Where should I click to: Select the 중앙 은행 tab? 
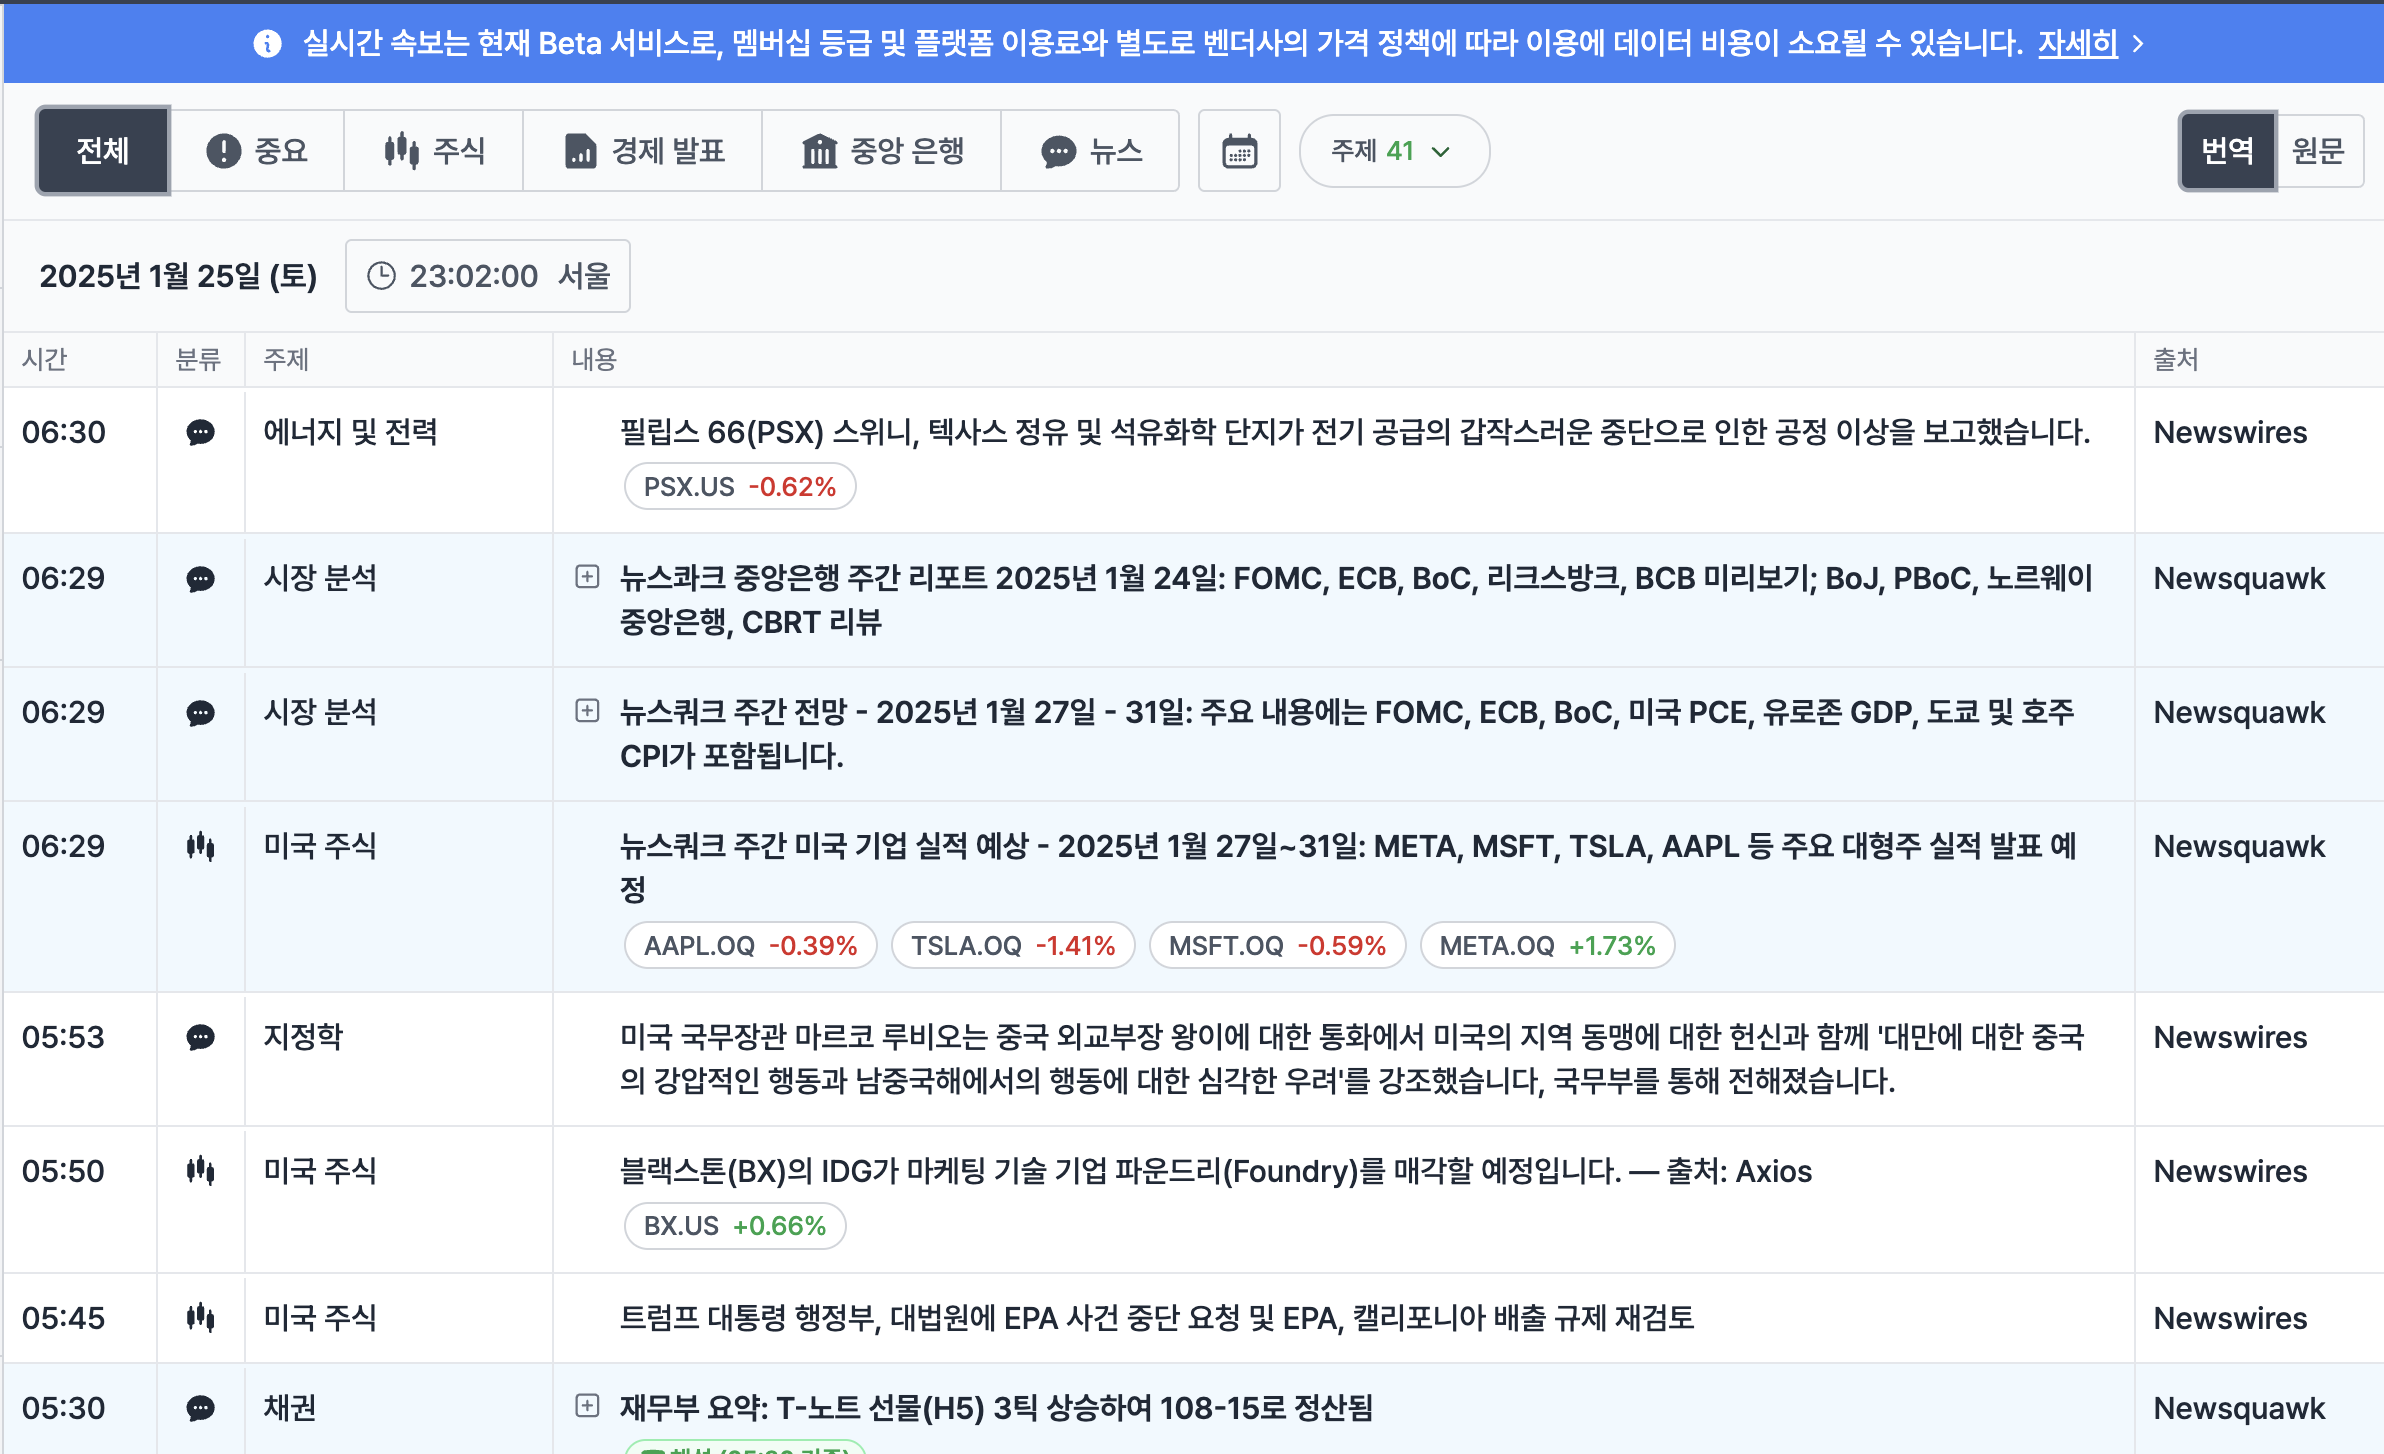pyautogui.click(x=882, y=151)
